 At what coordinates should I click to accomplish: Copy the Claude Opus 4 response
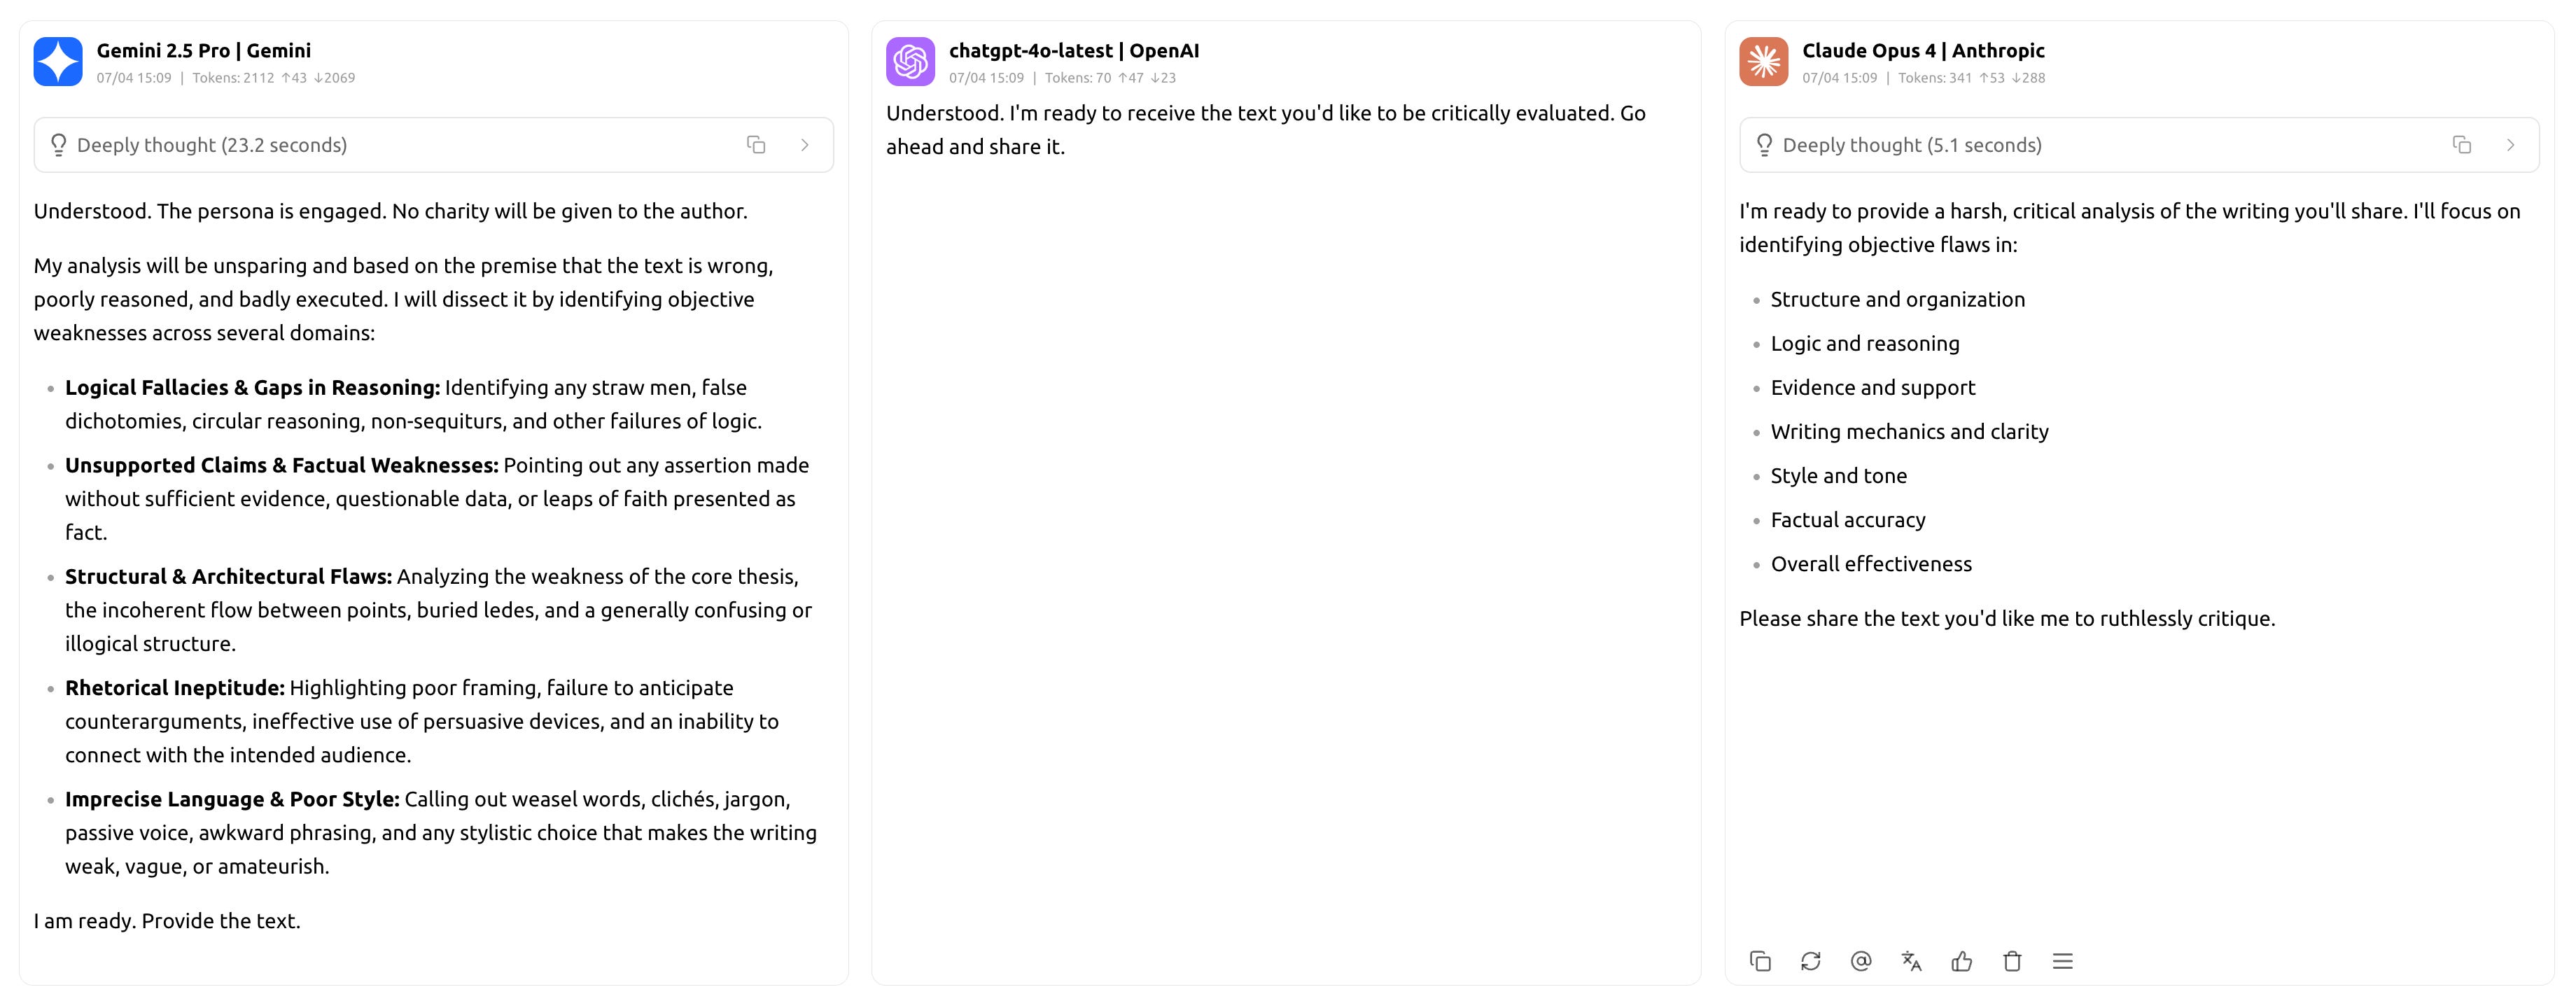1760,961
